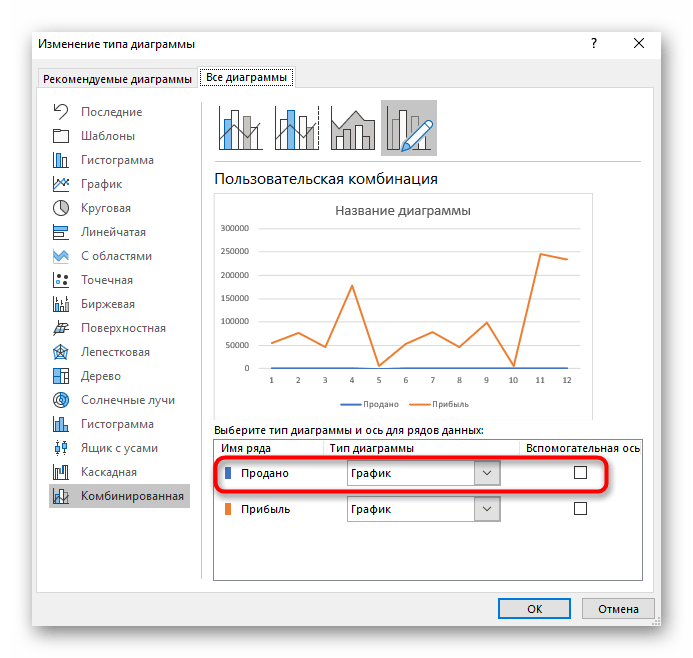Viewport: 693px width, 658px height.
Task: Click the Прибыль legend entry in preview
Action: coord(439,404)
